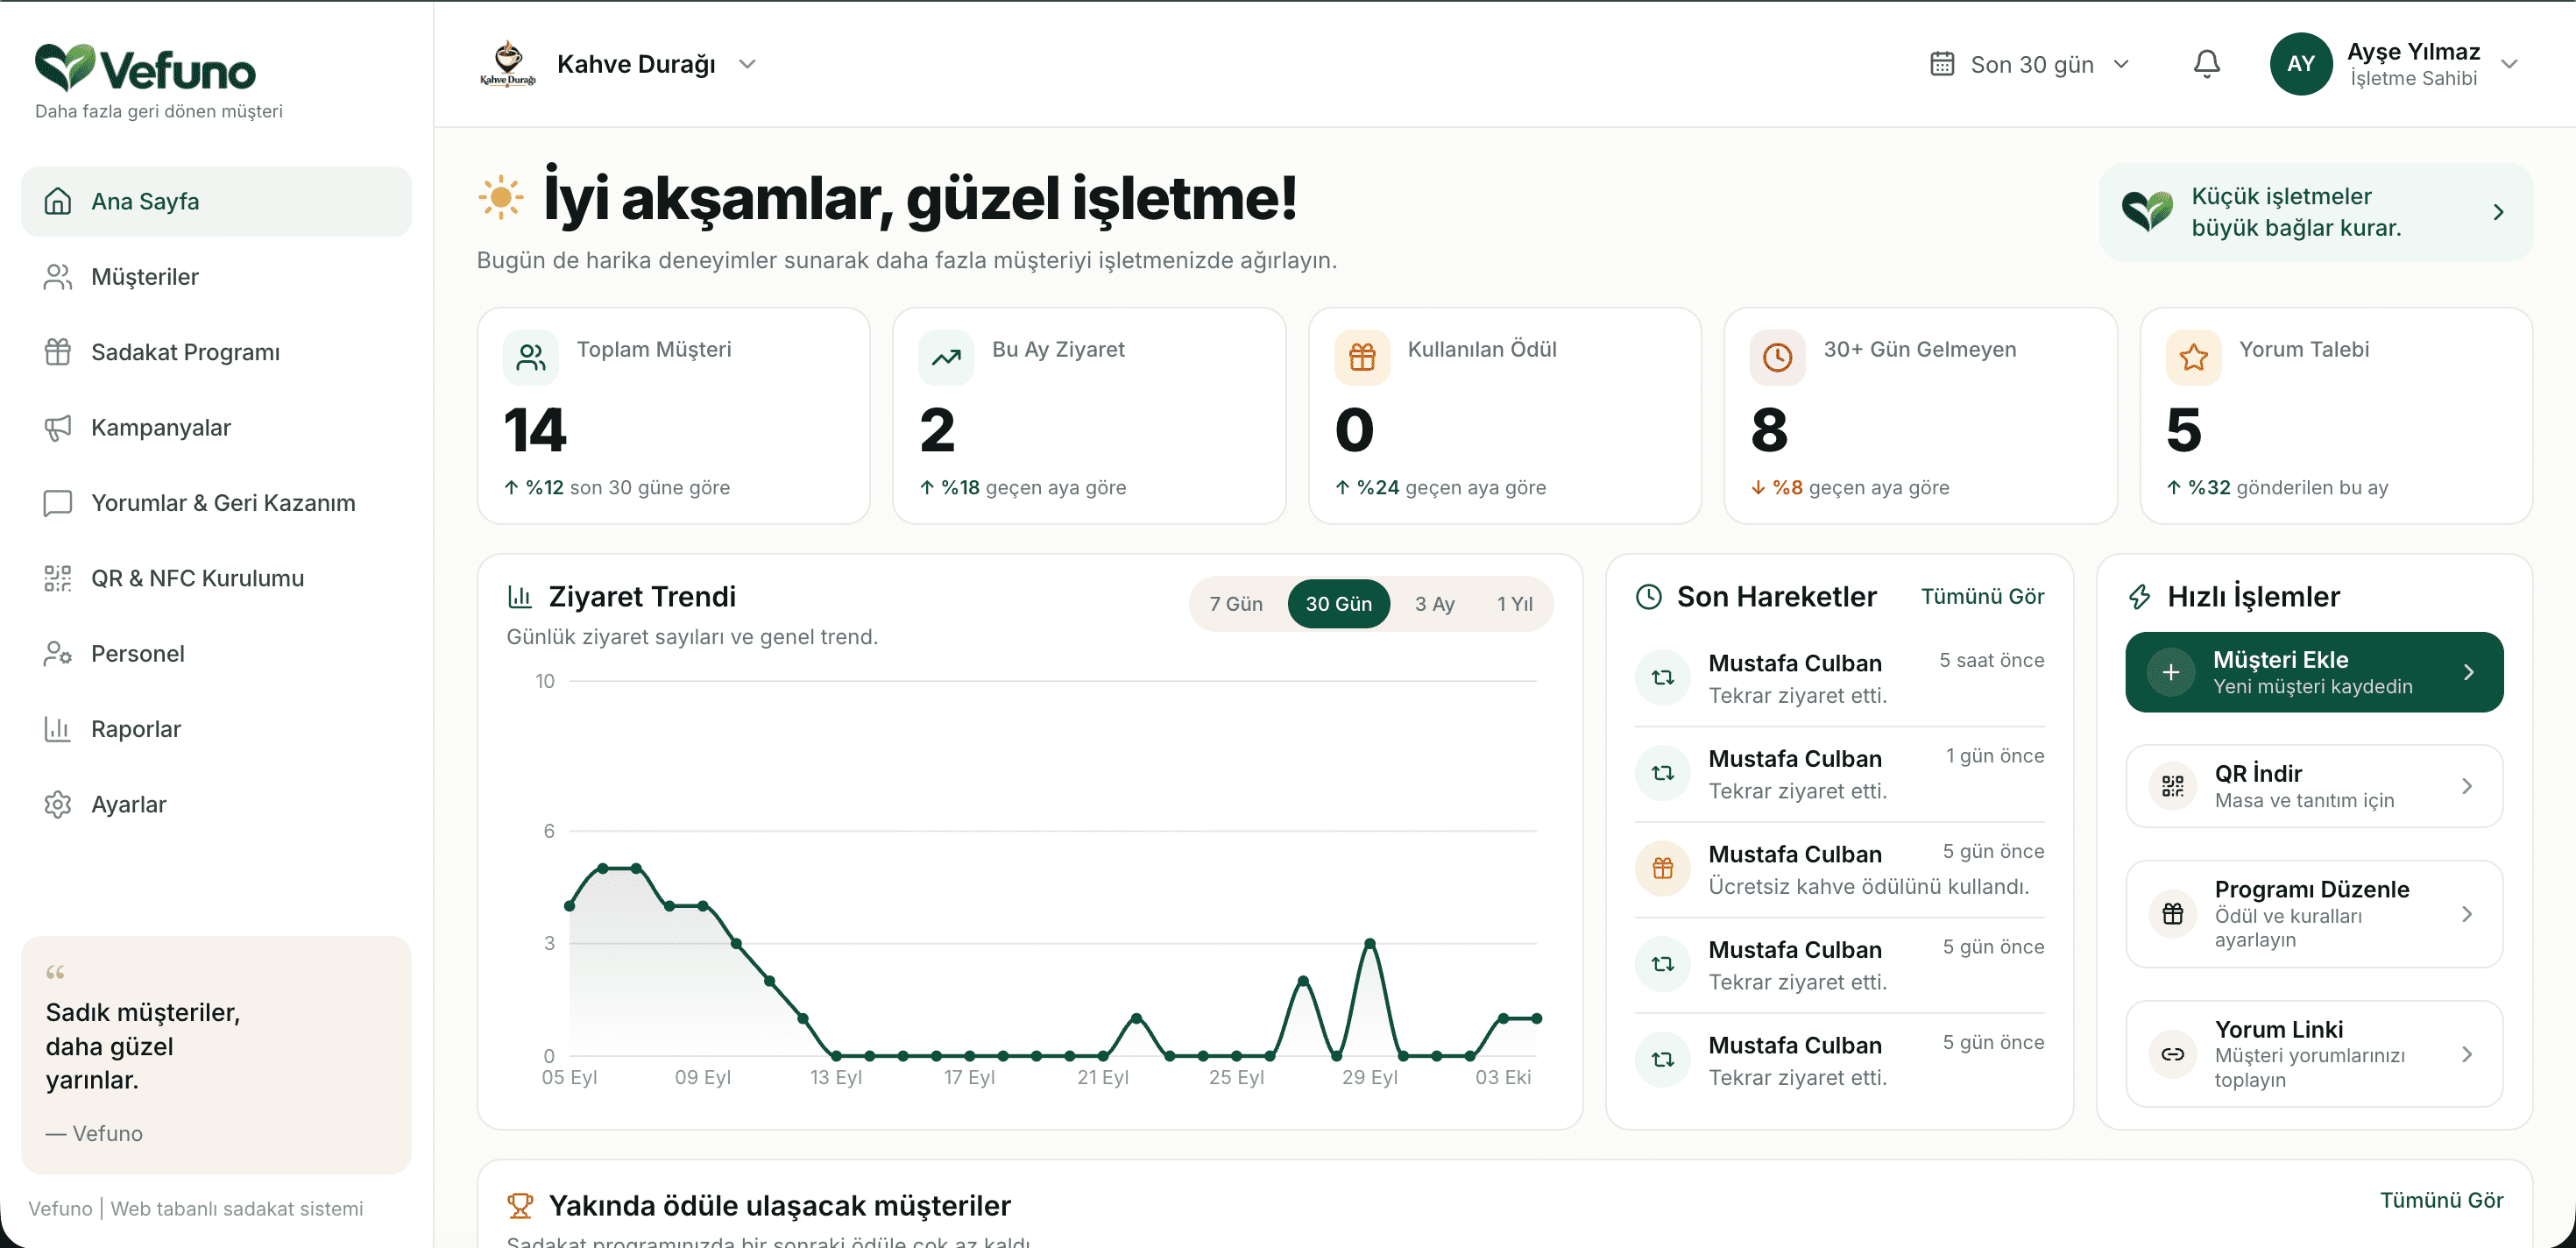Screen dimensions: 2576x1248
Task: Open Sadakat Programı in the sidebar
Action: [216, 352]
